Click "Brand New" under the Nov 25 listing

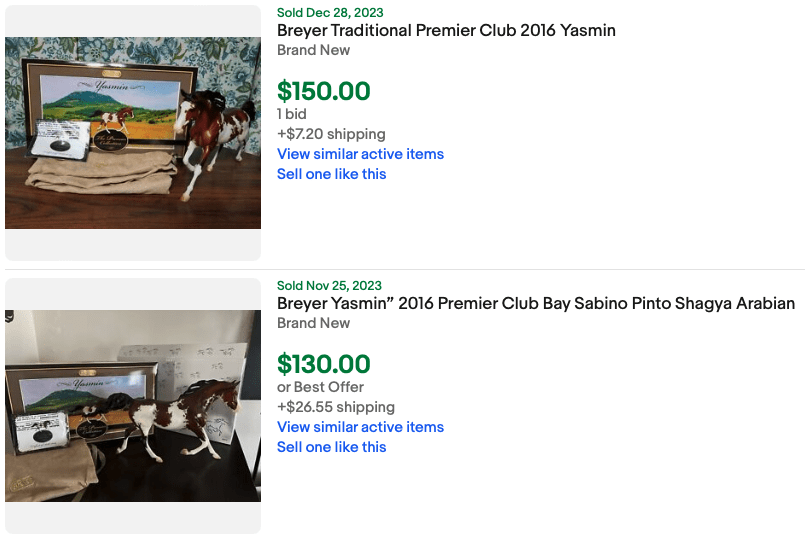(x=313, y=323)
